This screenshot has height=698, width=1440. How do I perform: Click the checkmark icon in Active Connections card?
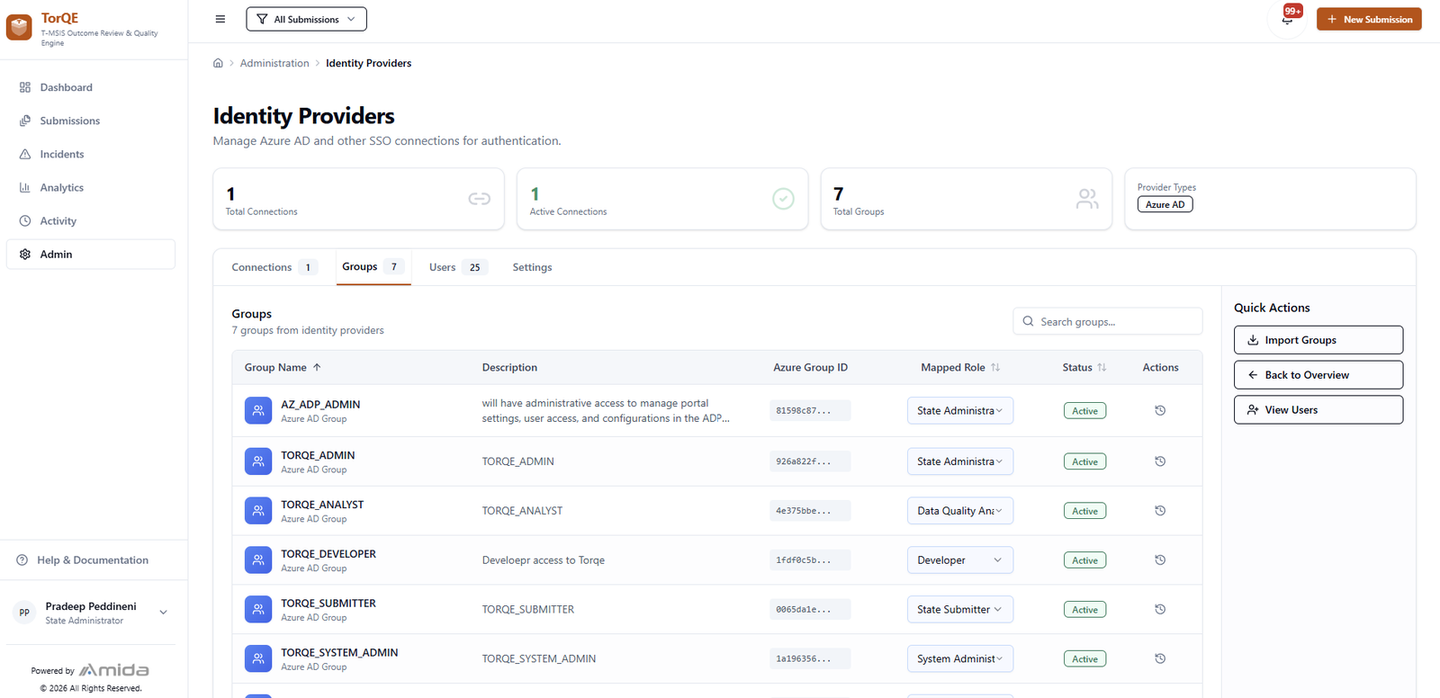click(783, 199)
